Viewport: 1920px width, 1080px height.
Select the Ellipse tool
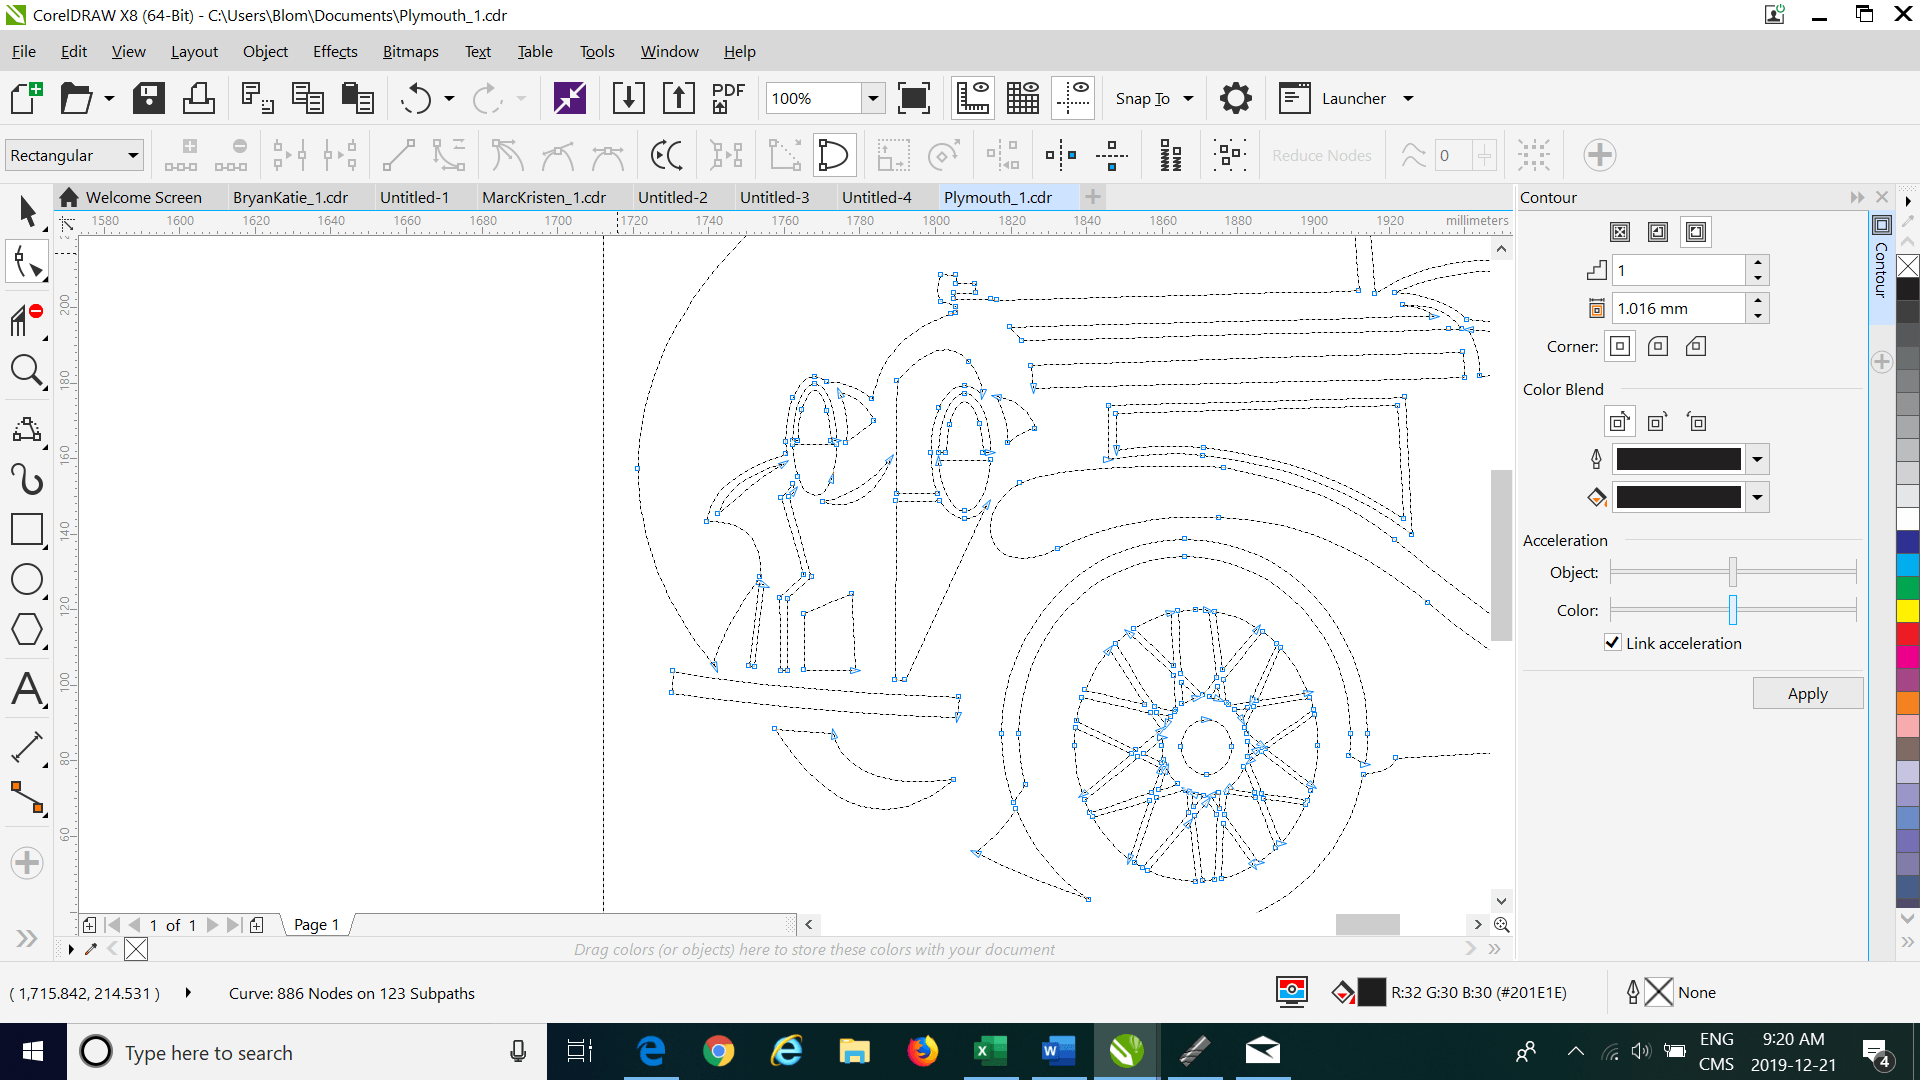27,579
